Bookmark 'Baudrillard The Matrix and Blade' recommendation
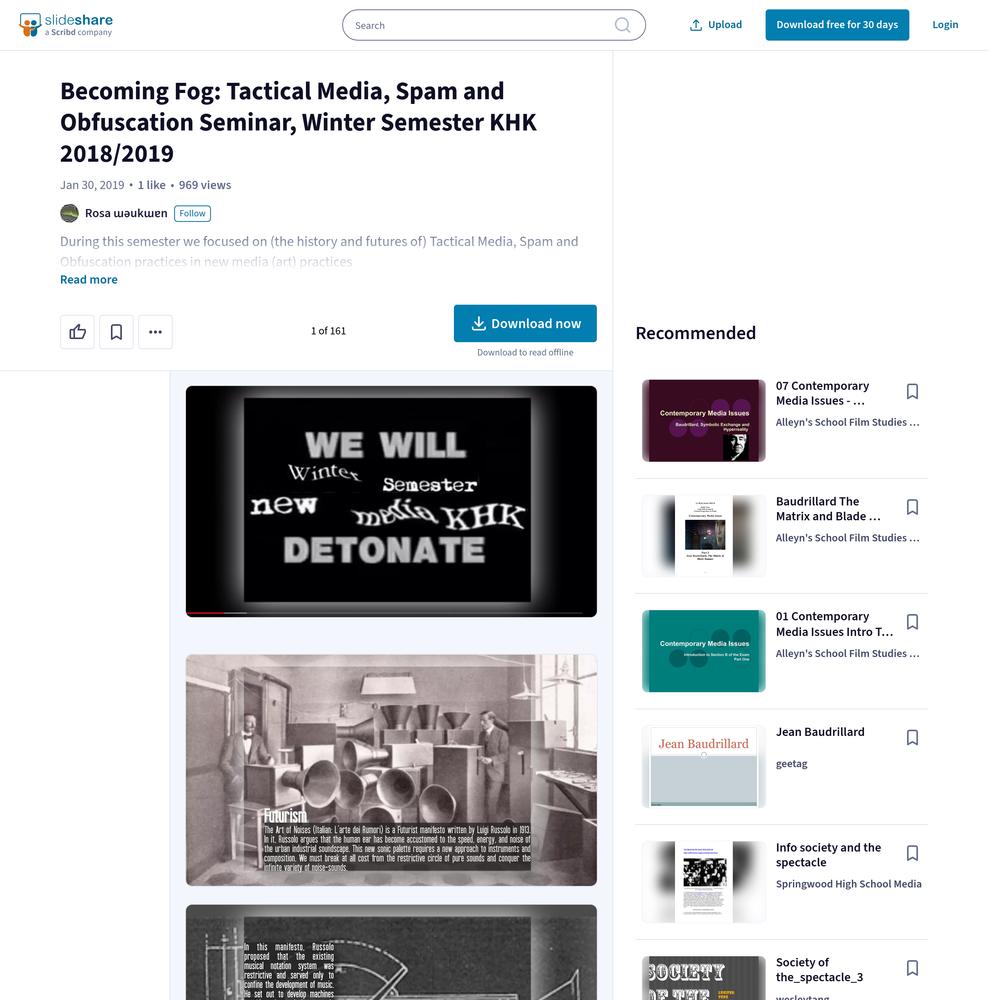Image resolution: width=1000 pixels, height=1000 pixels. point(912,507)
